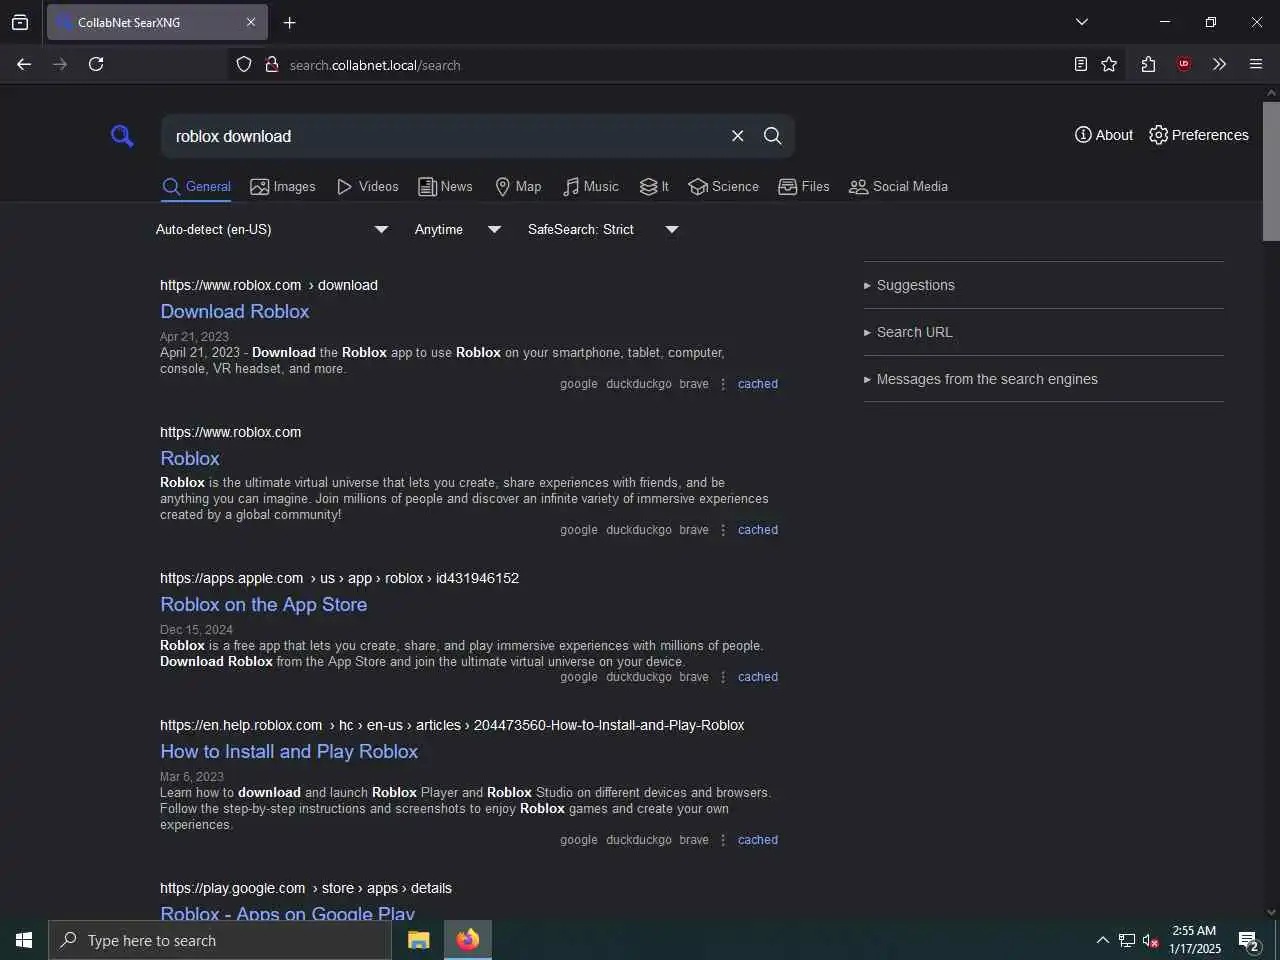Open cached link for How to Install result
Image resolution: width=1280 pixels, height=960 pixels.
click(x=758, y=840)
